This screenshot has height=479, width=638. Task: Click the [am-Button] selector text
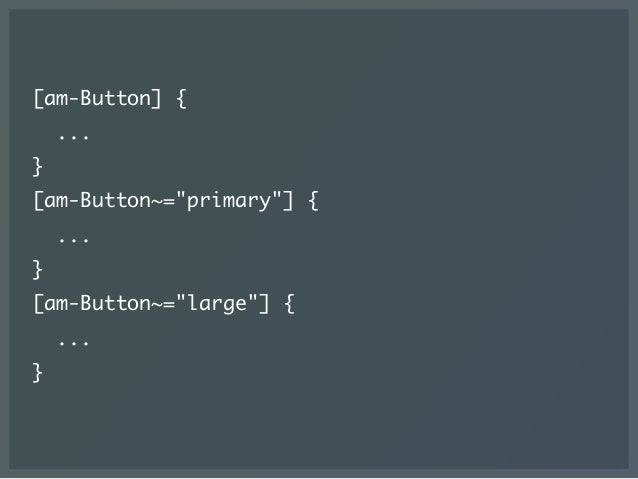coord(97,98)
